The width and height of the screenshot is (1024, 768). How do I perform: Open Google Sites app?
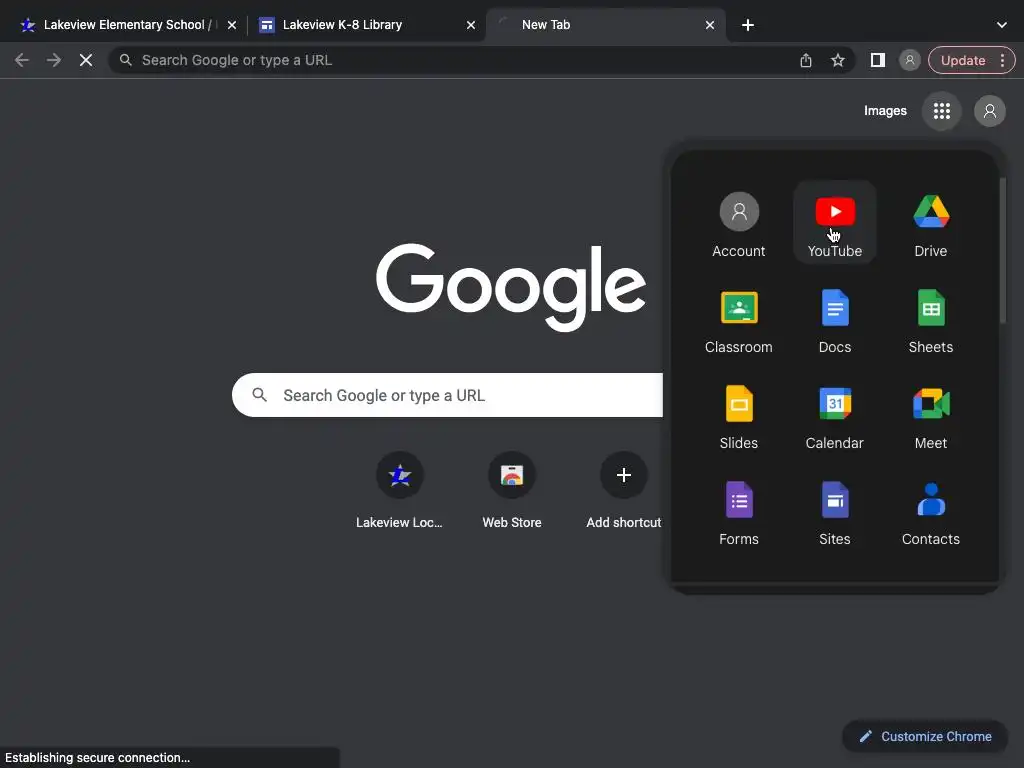point(835,511)
